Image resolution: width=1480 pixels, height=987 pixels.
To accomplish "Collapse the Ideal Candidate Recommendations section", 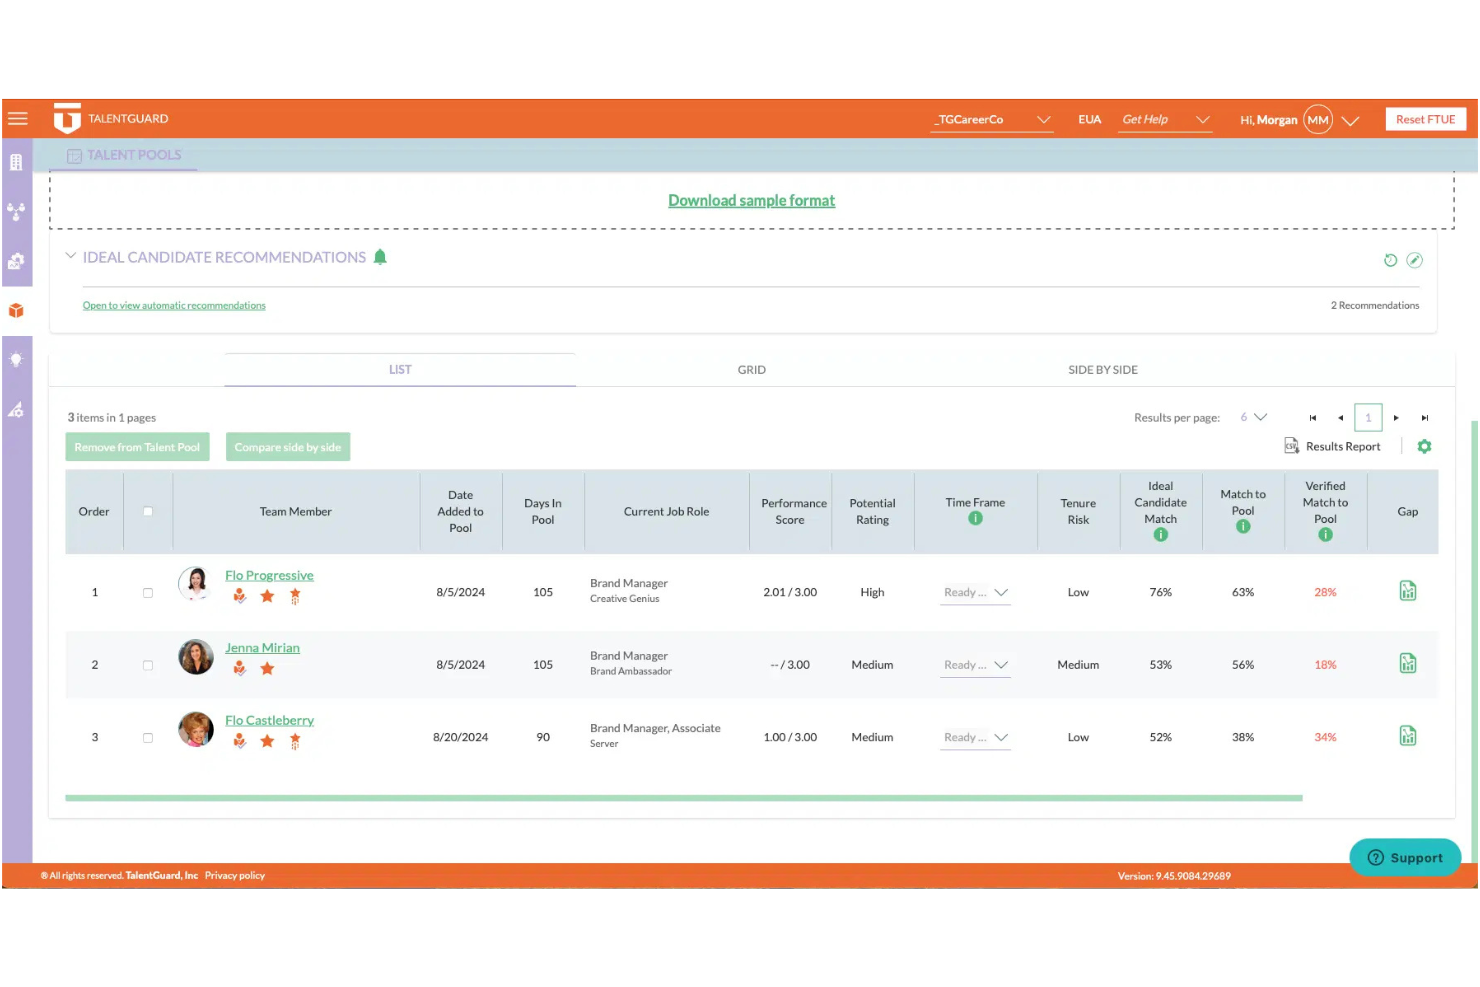I will 71,255.
